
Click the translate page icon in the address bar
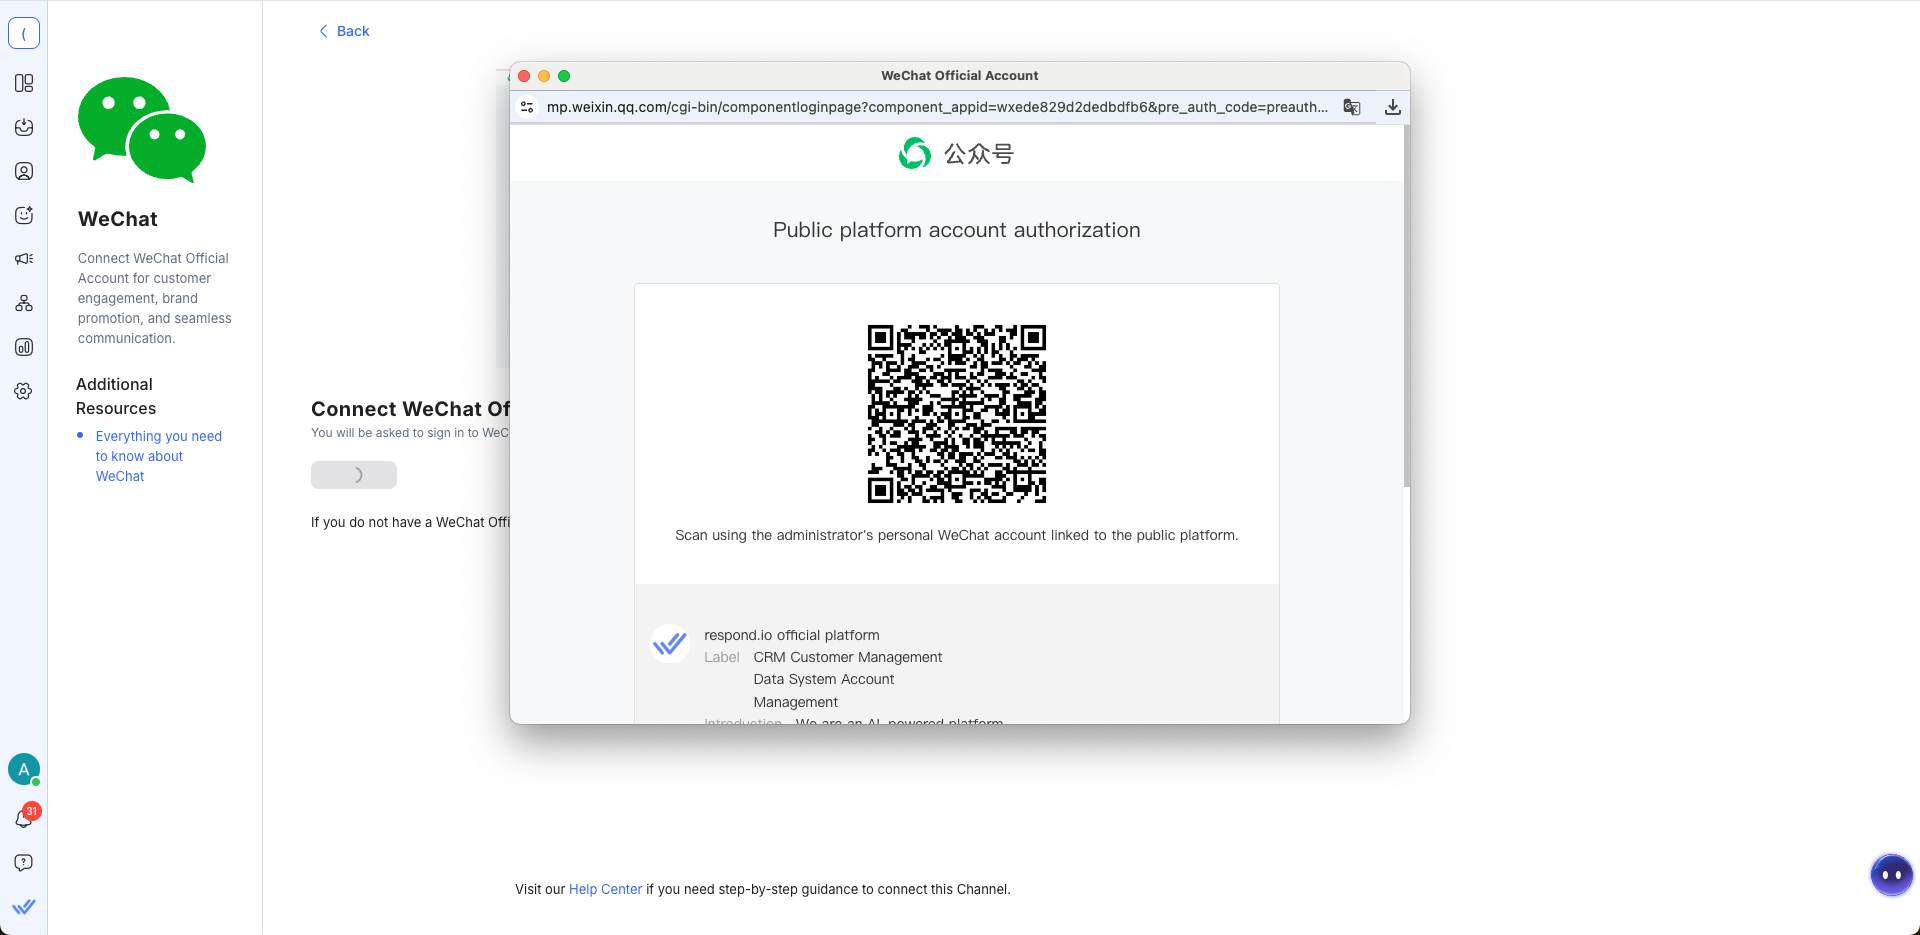pos(1352,107)
